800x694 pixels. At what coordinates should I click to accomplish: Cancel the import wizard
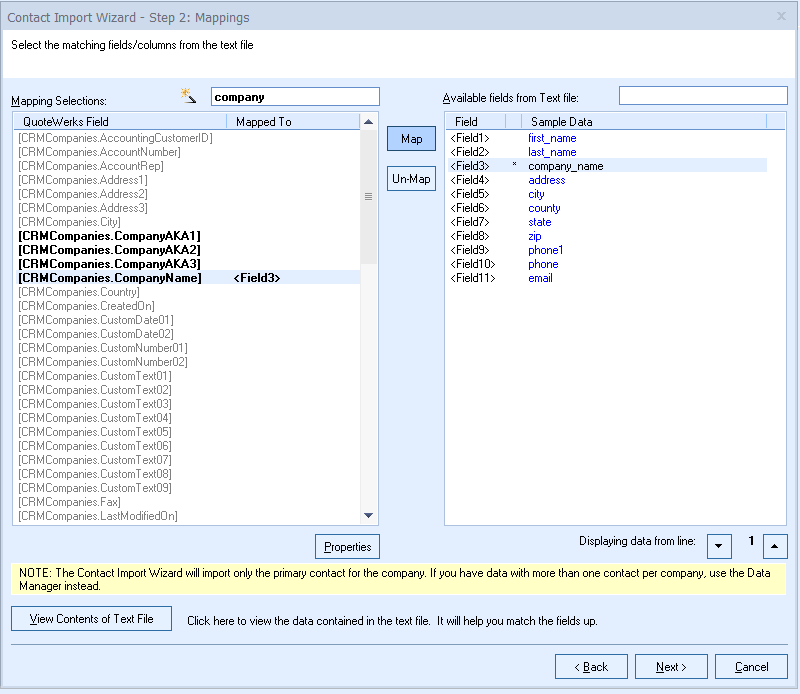coord(751,667)
